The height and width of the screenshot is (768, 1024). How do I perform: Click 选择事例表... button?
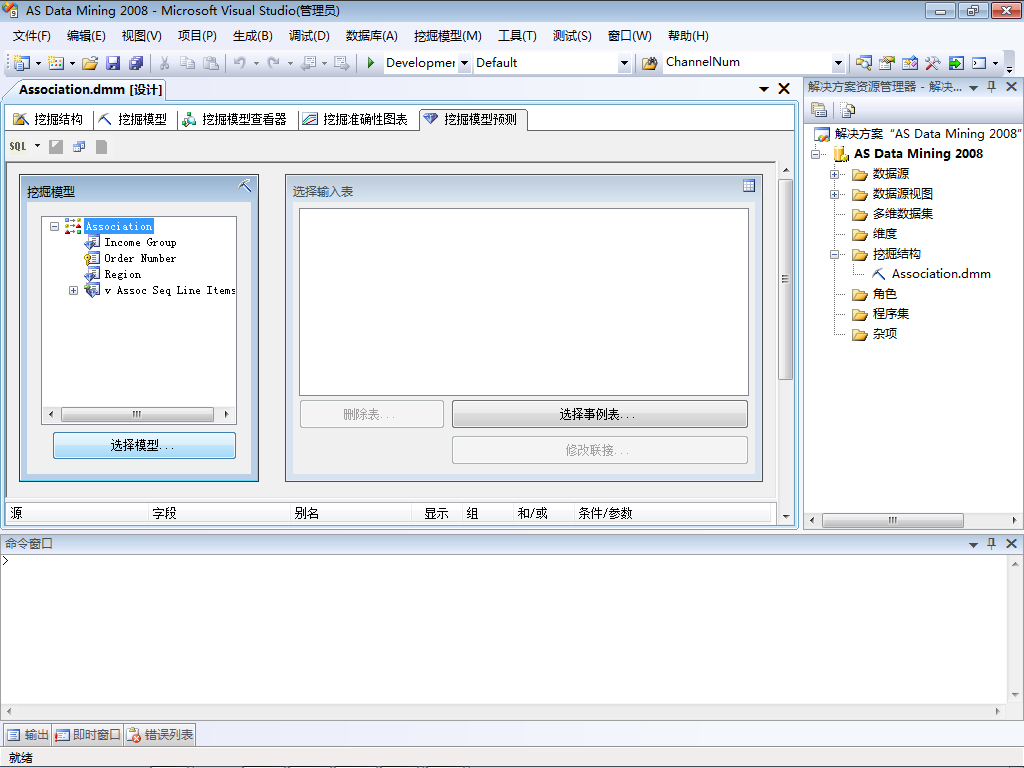[600, 414]
